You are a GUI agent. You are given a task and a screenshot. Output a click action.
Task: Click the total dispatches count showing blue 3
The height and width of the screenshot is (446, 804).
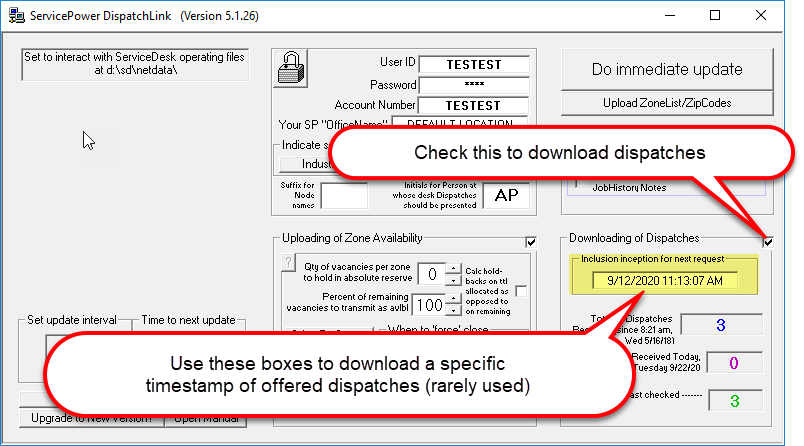(721, 325)
